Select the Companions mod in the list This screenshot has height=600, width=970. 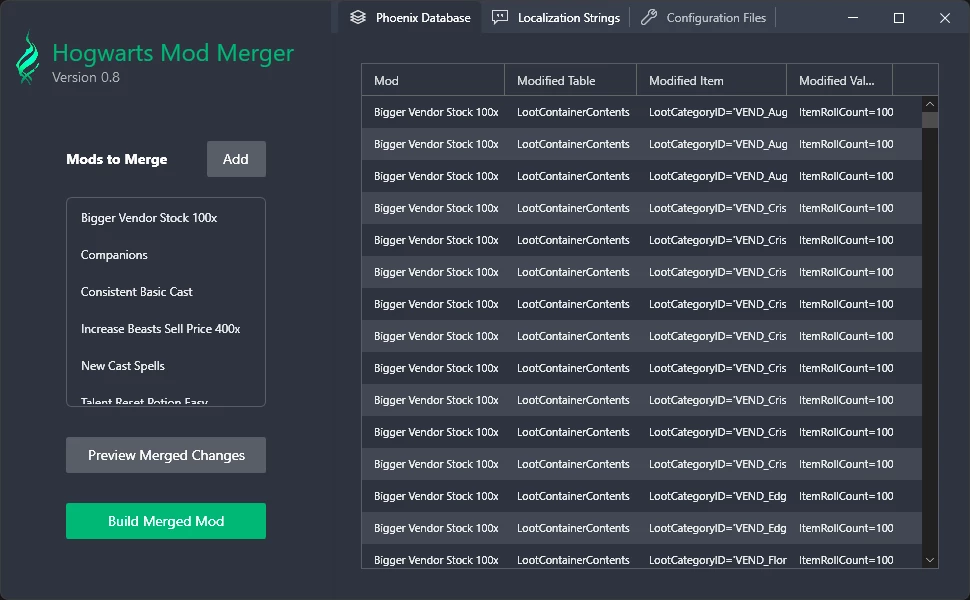pos(114,255)
